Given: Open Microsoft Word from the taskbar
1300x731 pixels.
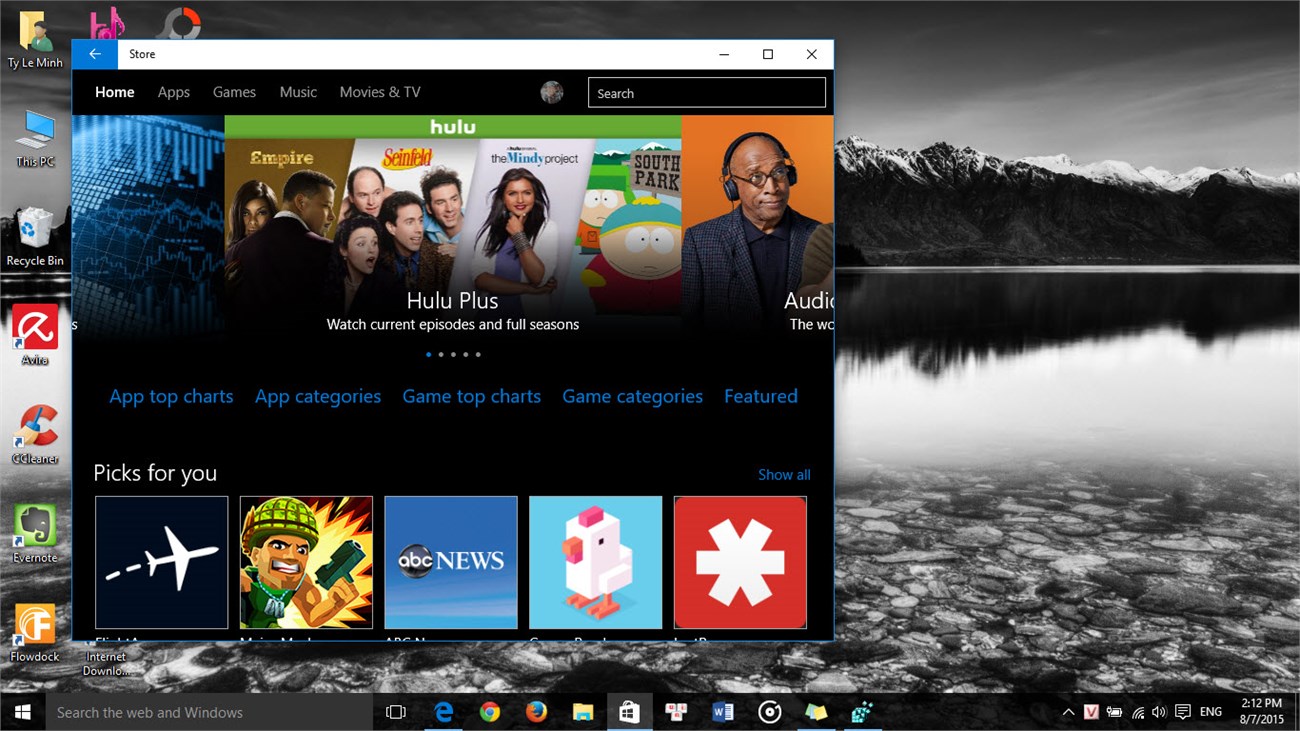Looking at the screenshot, I should [722, 712].
